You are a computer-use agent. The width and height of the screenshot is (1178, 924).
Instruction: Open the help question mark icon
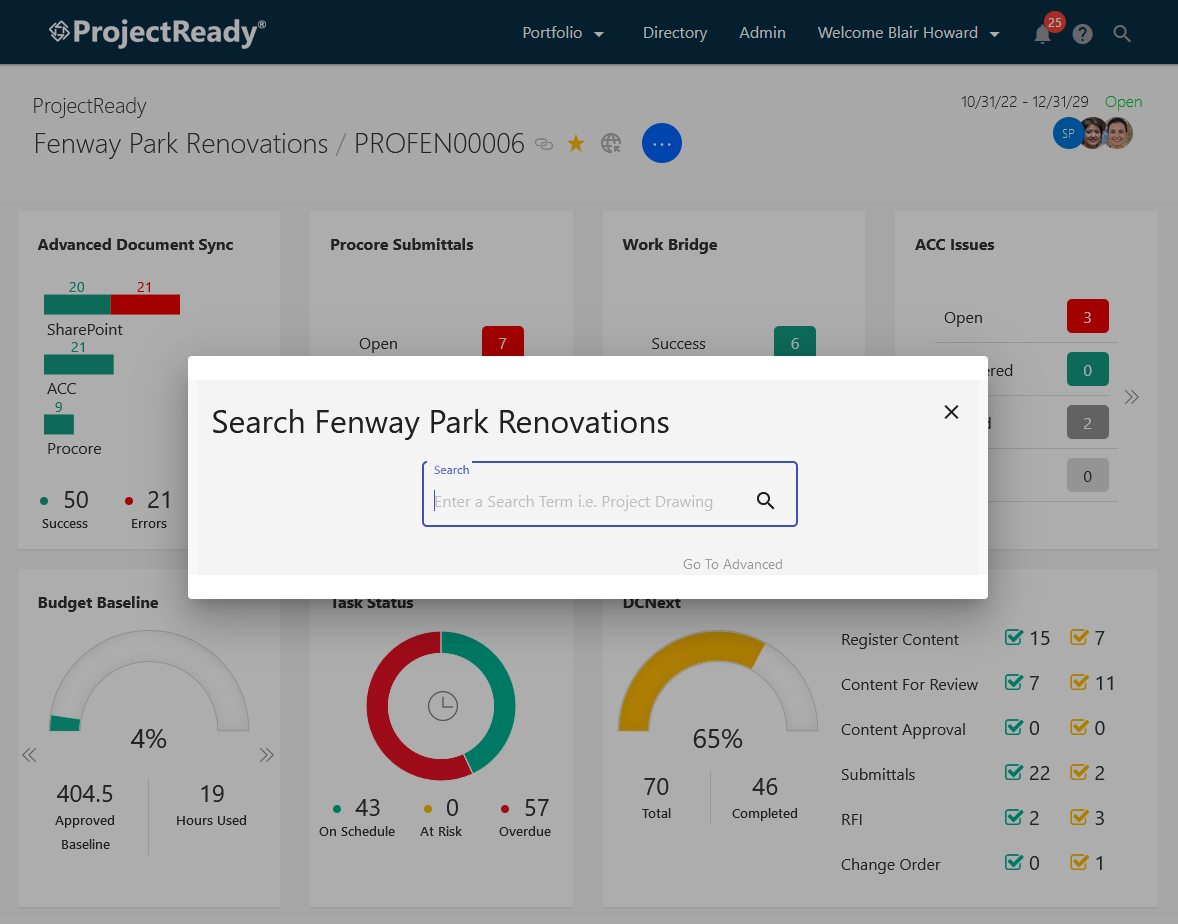click(1082, 33)
